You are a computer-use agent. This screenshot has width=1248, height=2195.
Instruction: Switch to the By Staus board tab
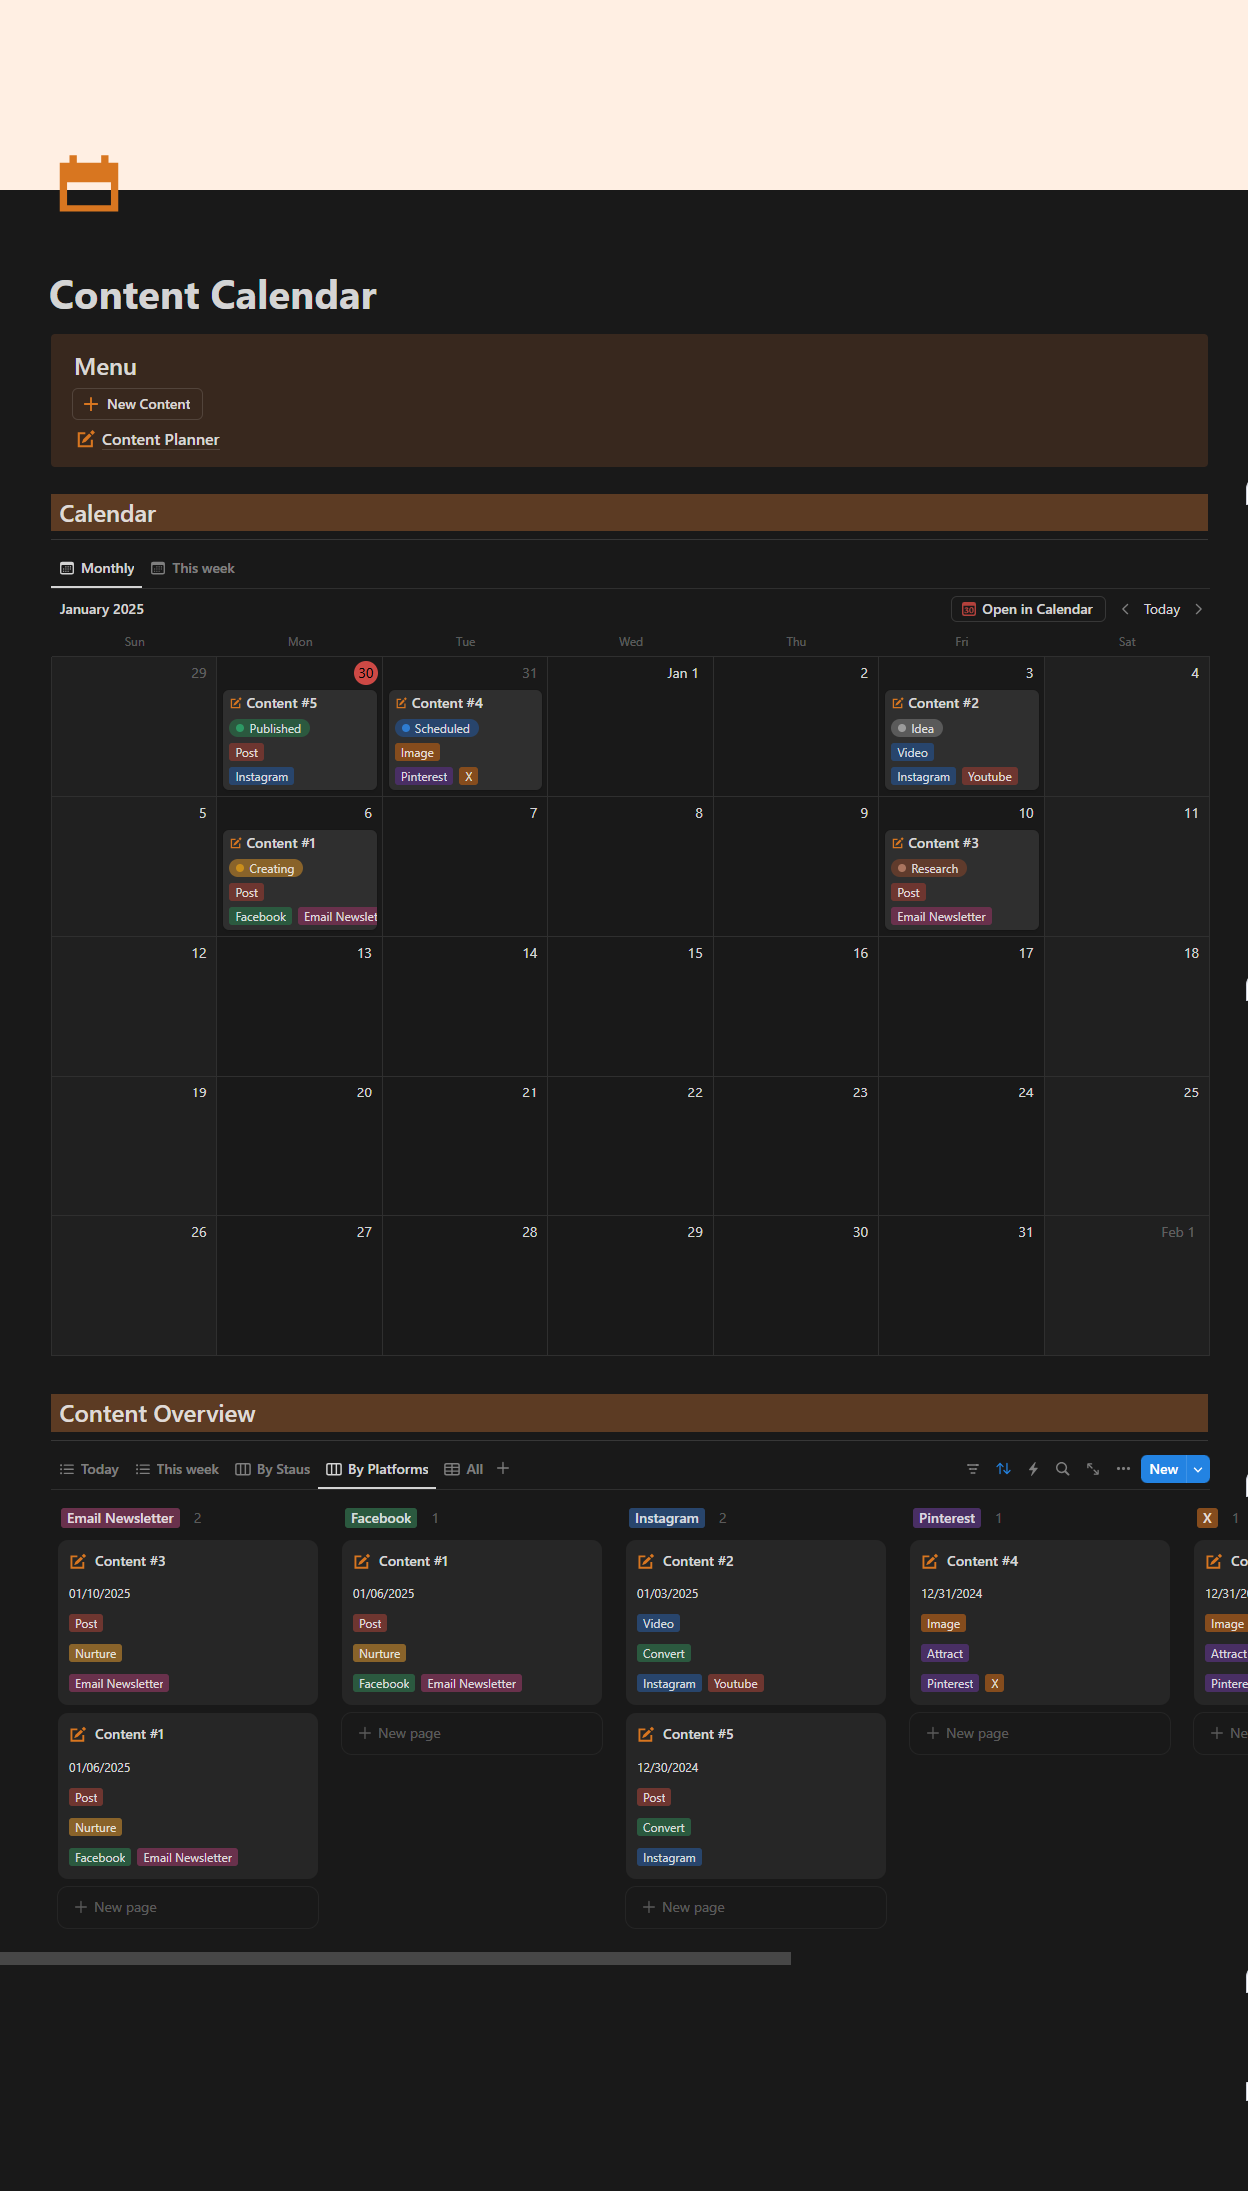point(272,1469)
